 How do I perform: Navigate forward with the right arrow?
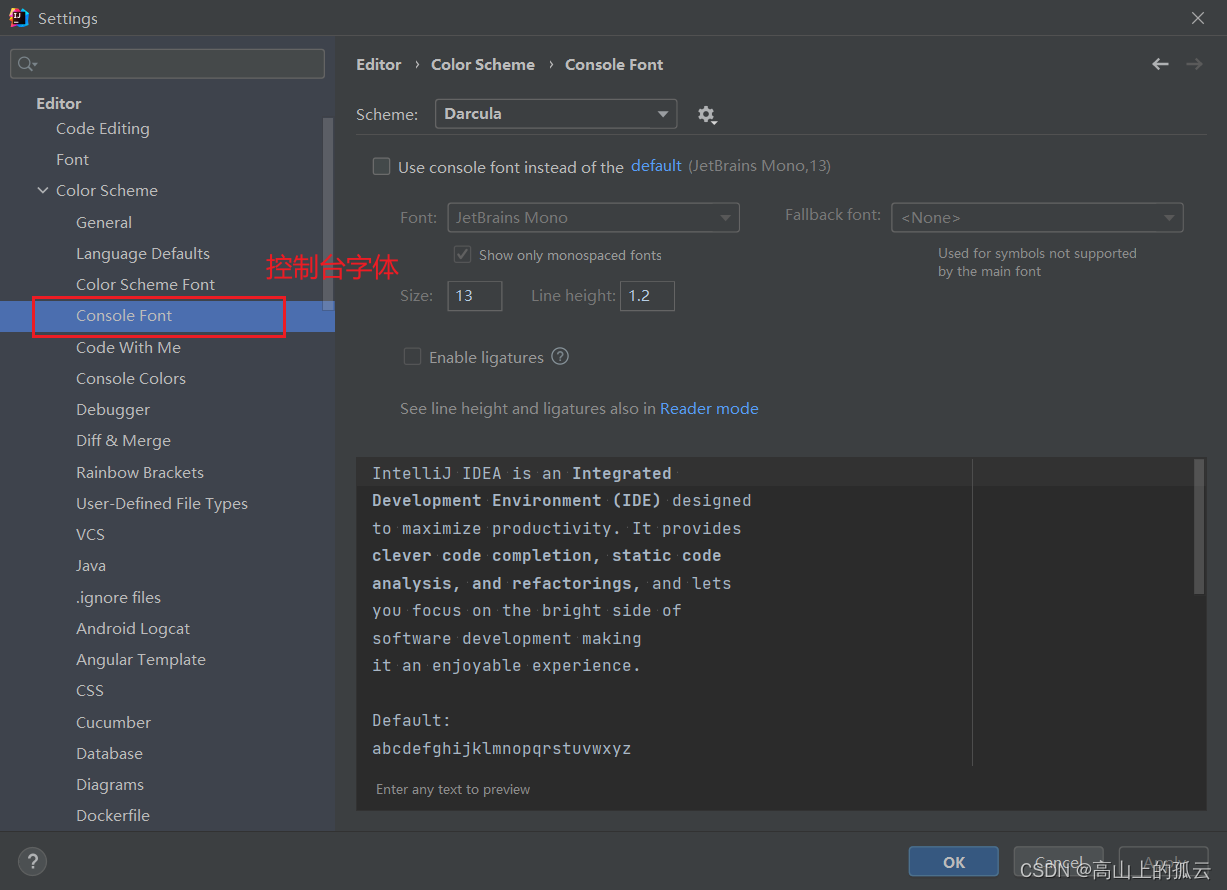pyautogui.click(x=1194, y=64)
